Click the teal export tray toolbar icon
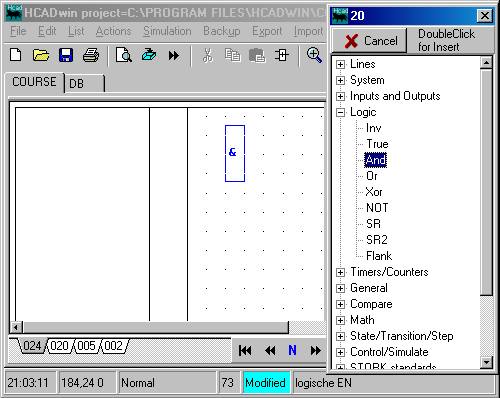This screenshot has width=500, height=398. (x=149, y=55)
